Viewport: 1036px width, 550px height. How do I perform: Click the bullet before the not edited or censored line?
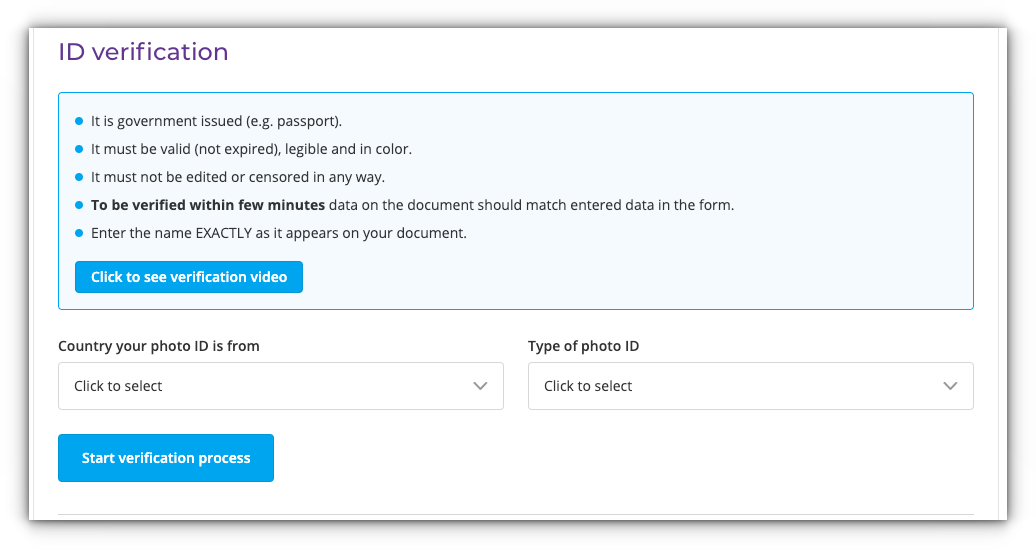[x=80, y=177]
